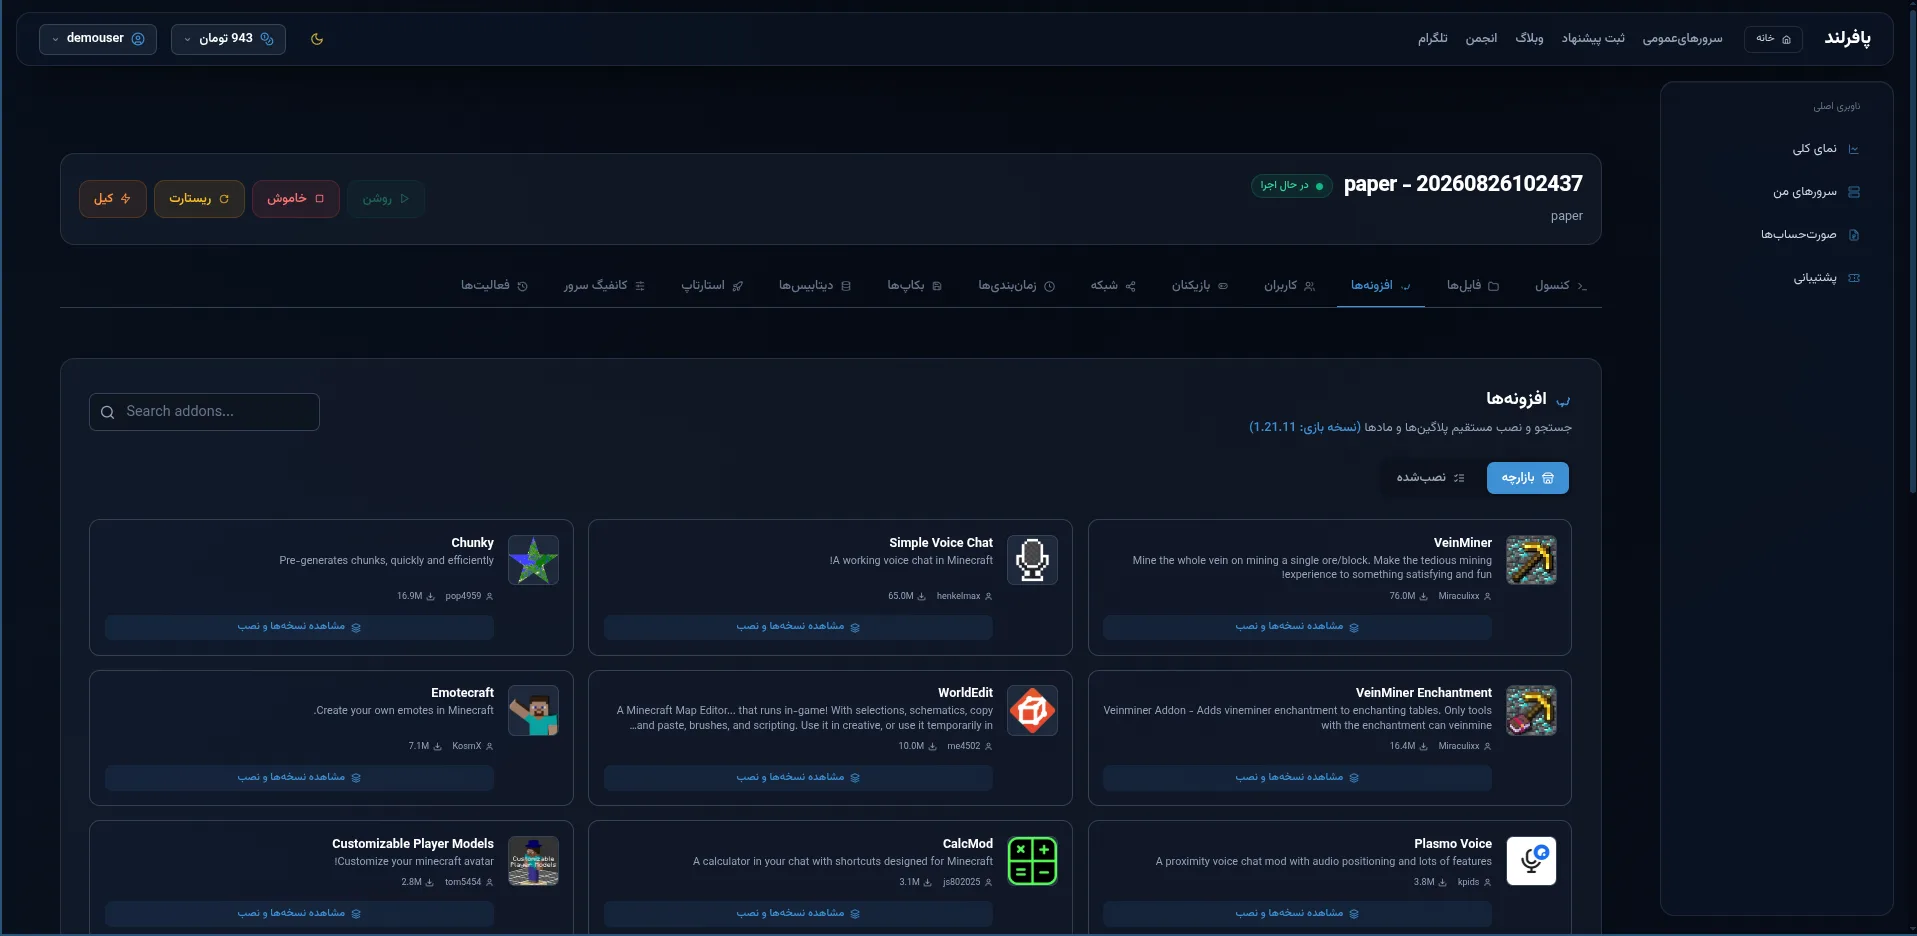The image size is (1917, 936).
Task: Click the author name "pop4959"
Action: point(463,596)
